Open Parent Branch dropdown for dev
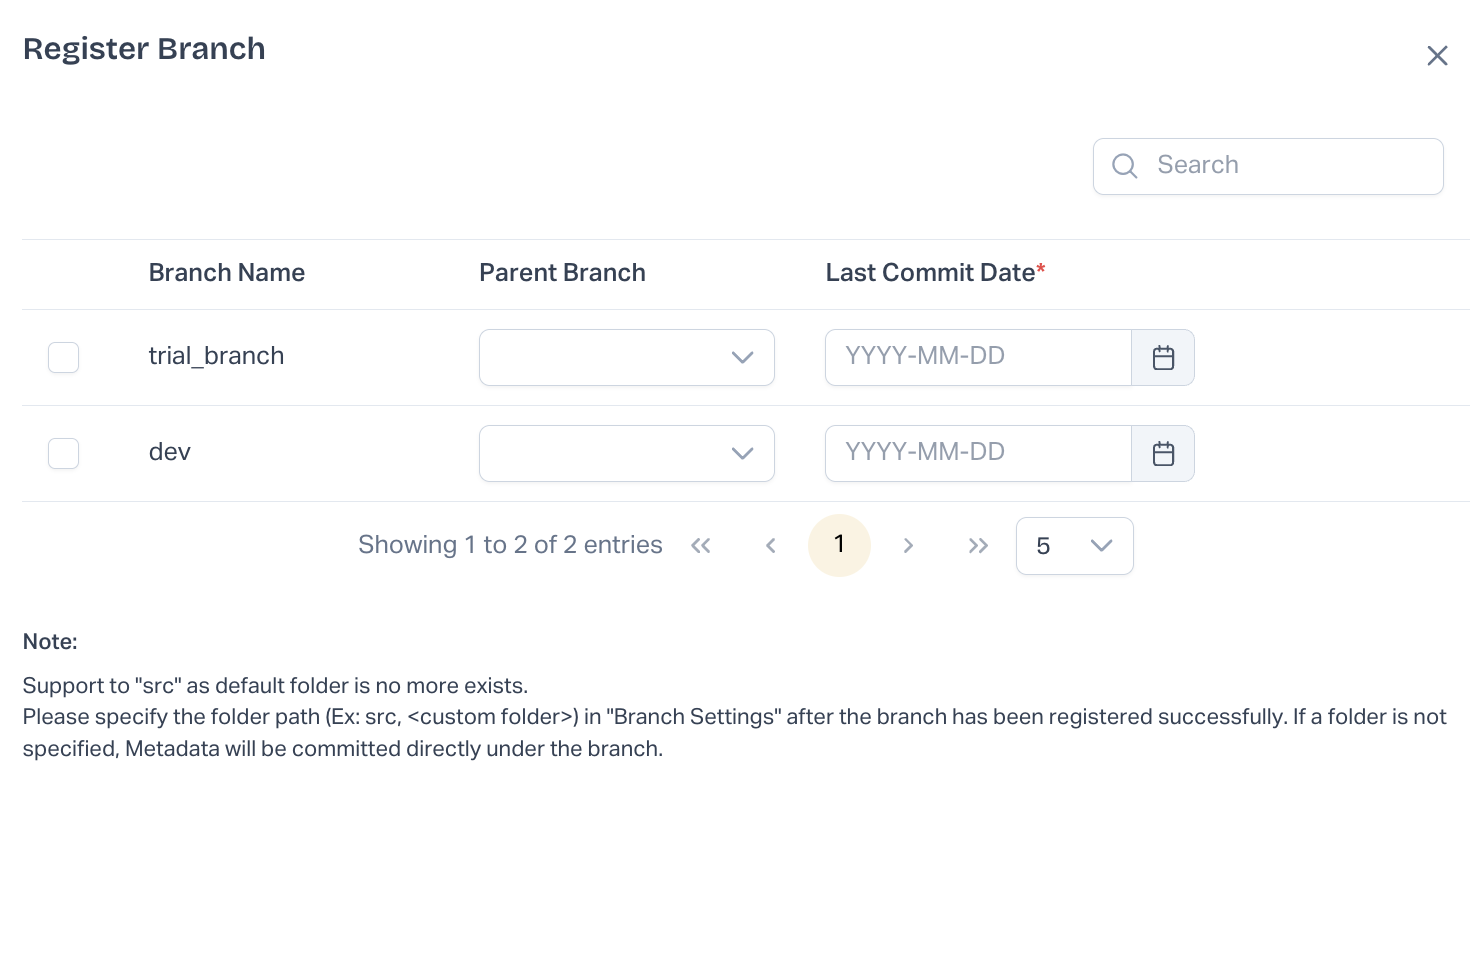 pyautogui.click(x=627, y=454)
